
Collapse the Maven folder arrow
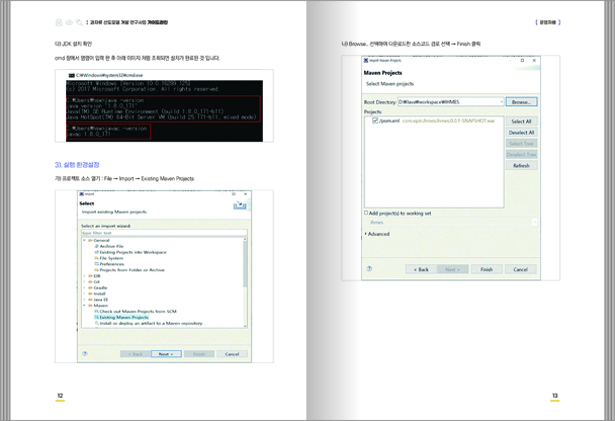[84, 305]
